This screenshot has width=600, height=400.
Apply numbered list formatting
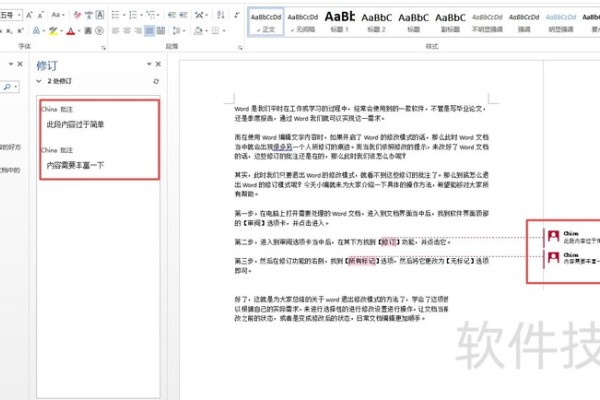133,15
